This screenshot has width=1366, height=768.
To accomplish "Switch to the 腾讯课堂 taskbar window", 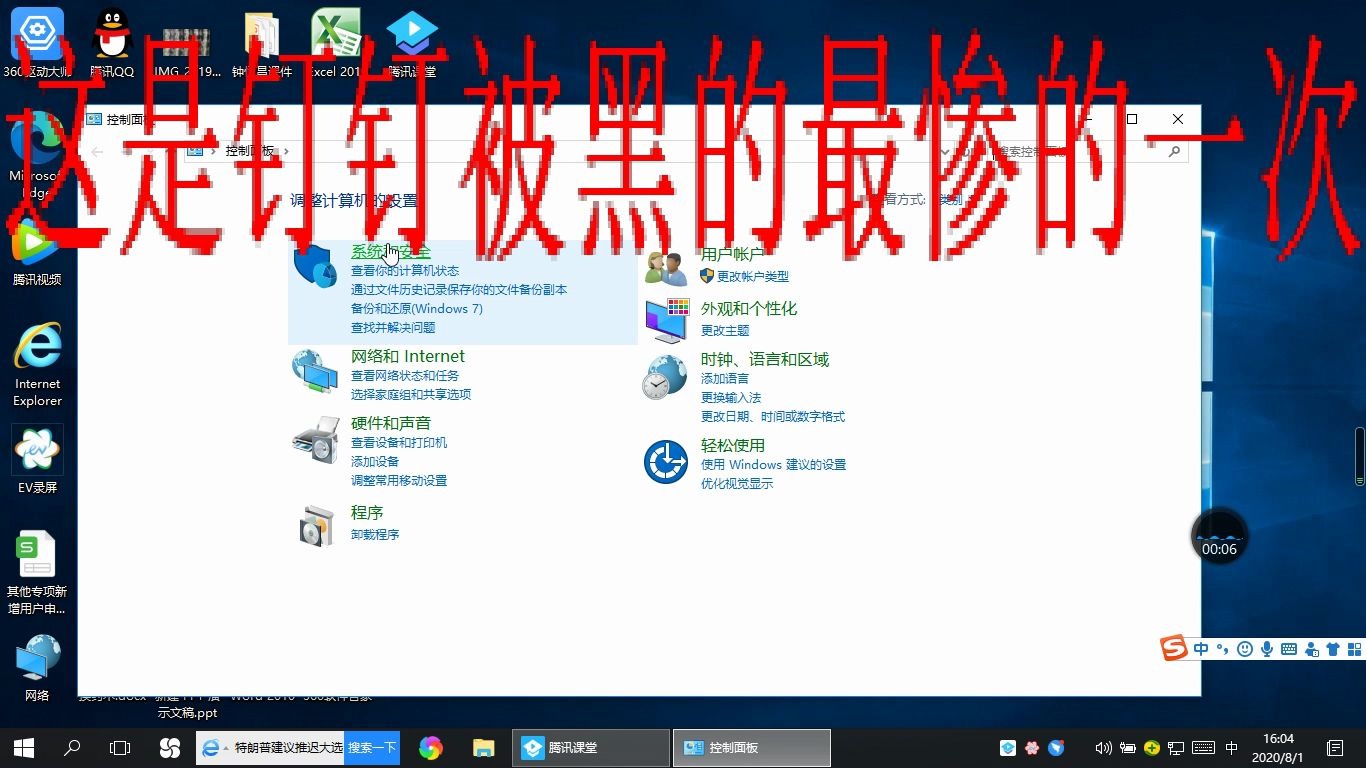I will pyautogui.click(x=590, y=747).
